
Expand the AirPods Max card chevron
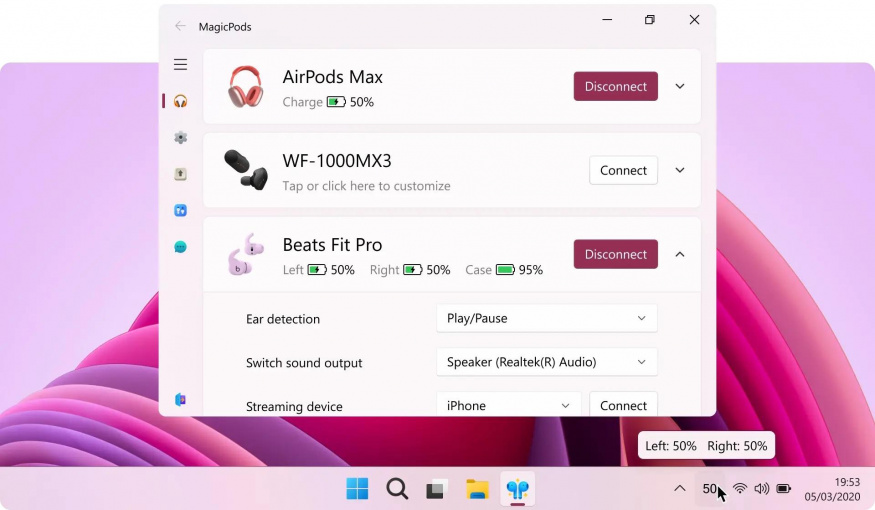pos(680,86)
